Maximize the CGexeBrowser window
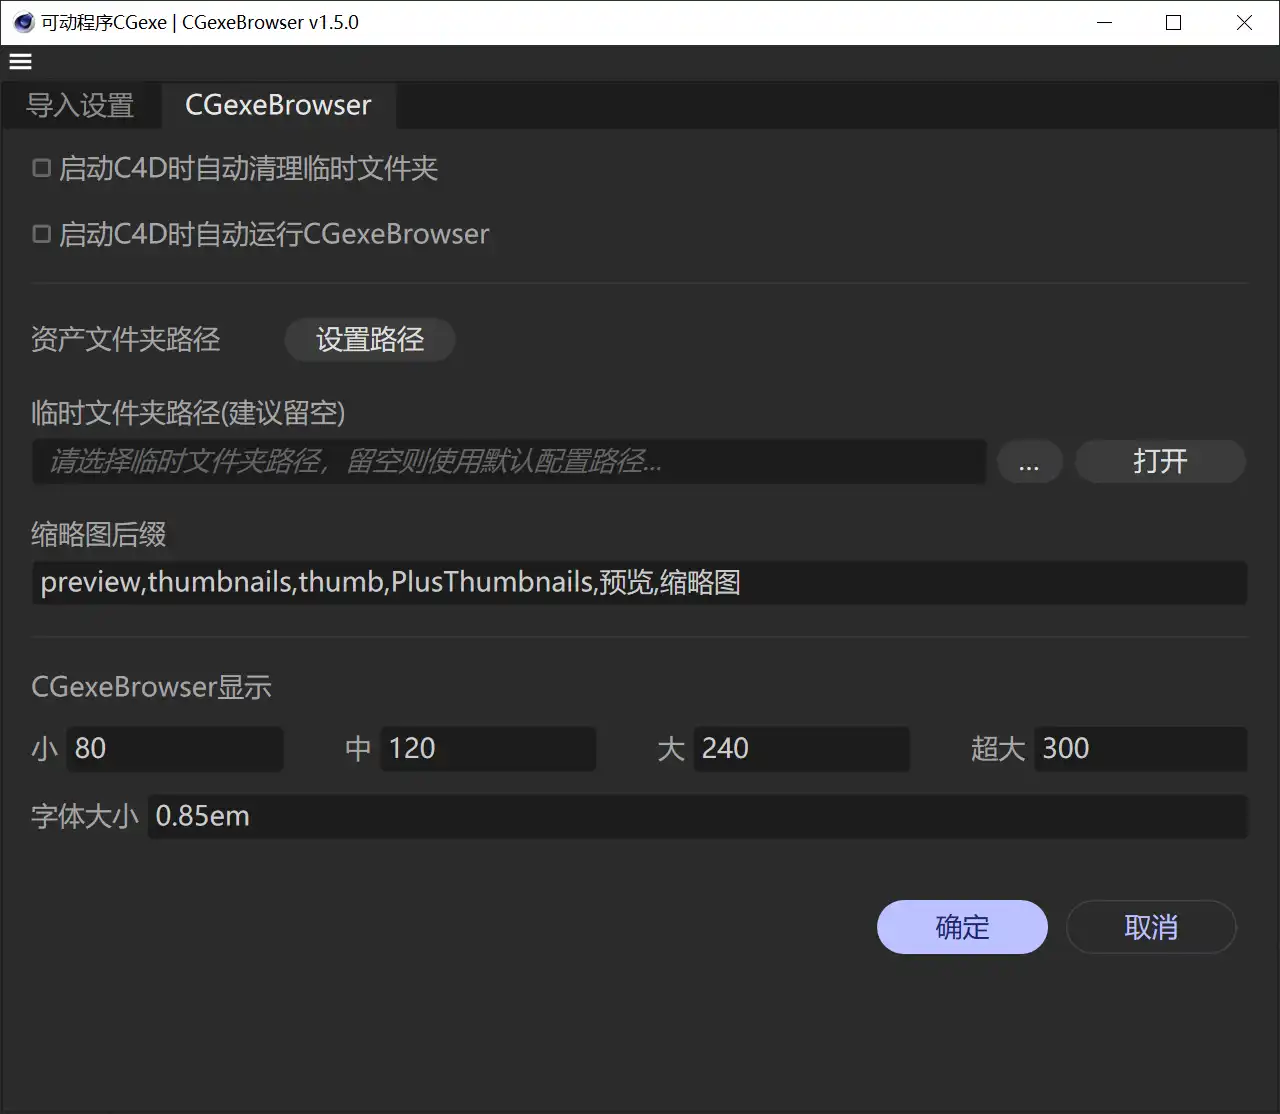 click(1174, 22)
